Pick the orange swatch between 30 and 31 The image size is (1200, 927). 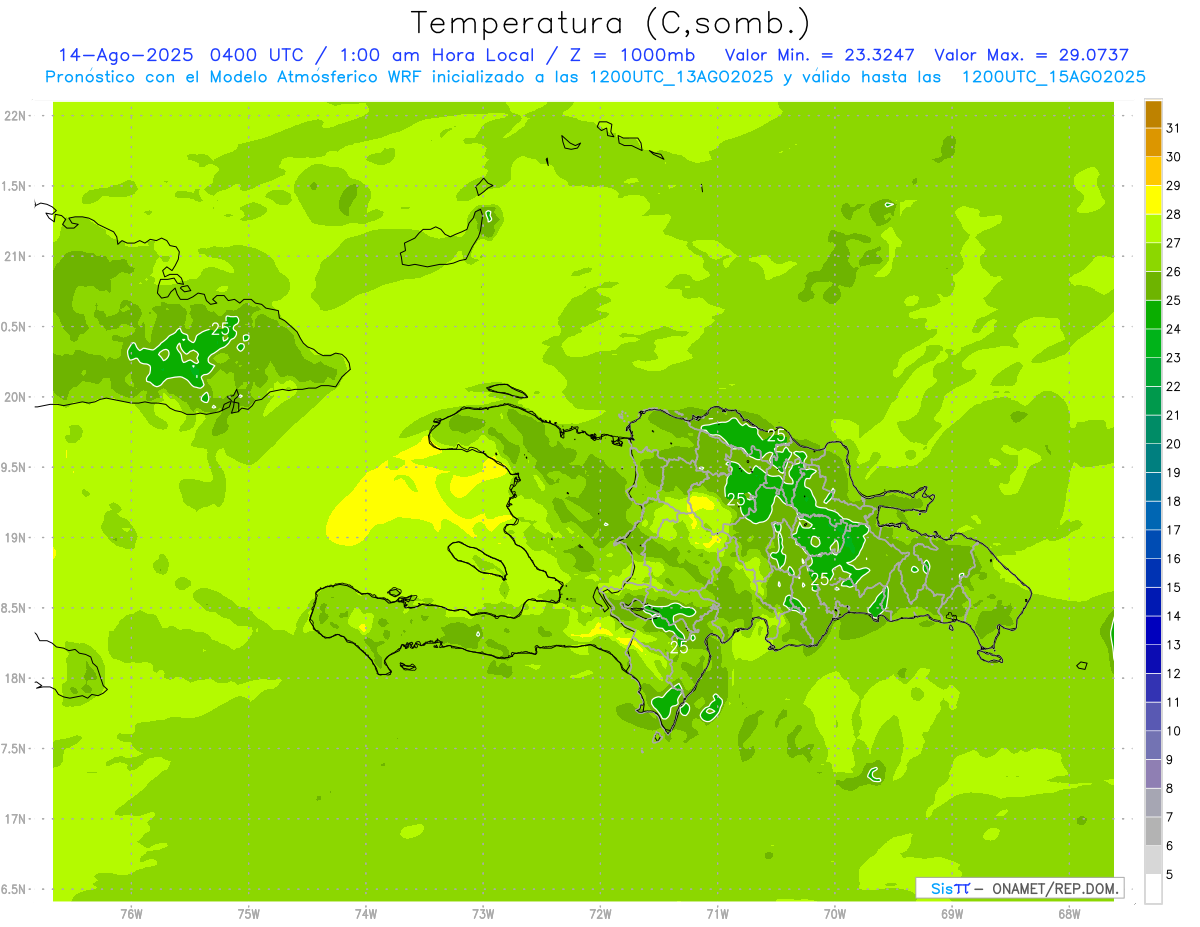pyautogui.click(x=1153, y=143)
